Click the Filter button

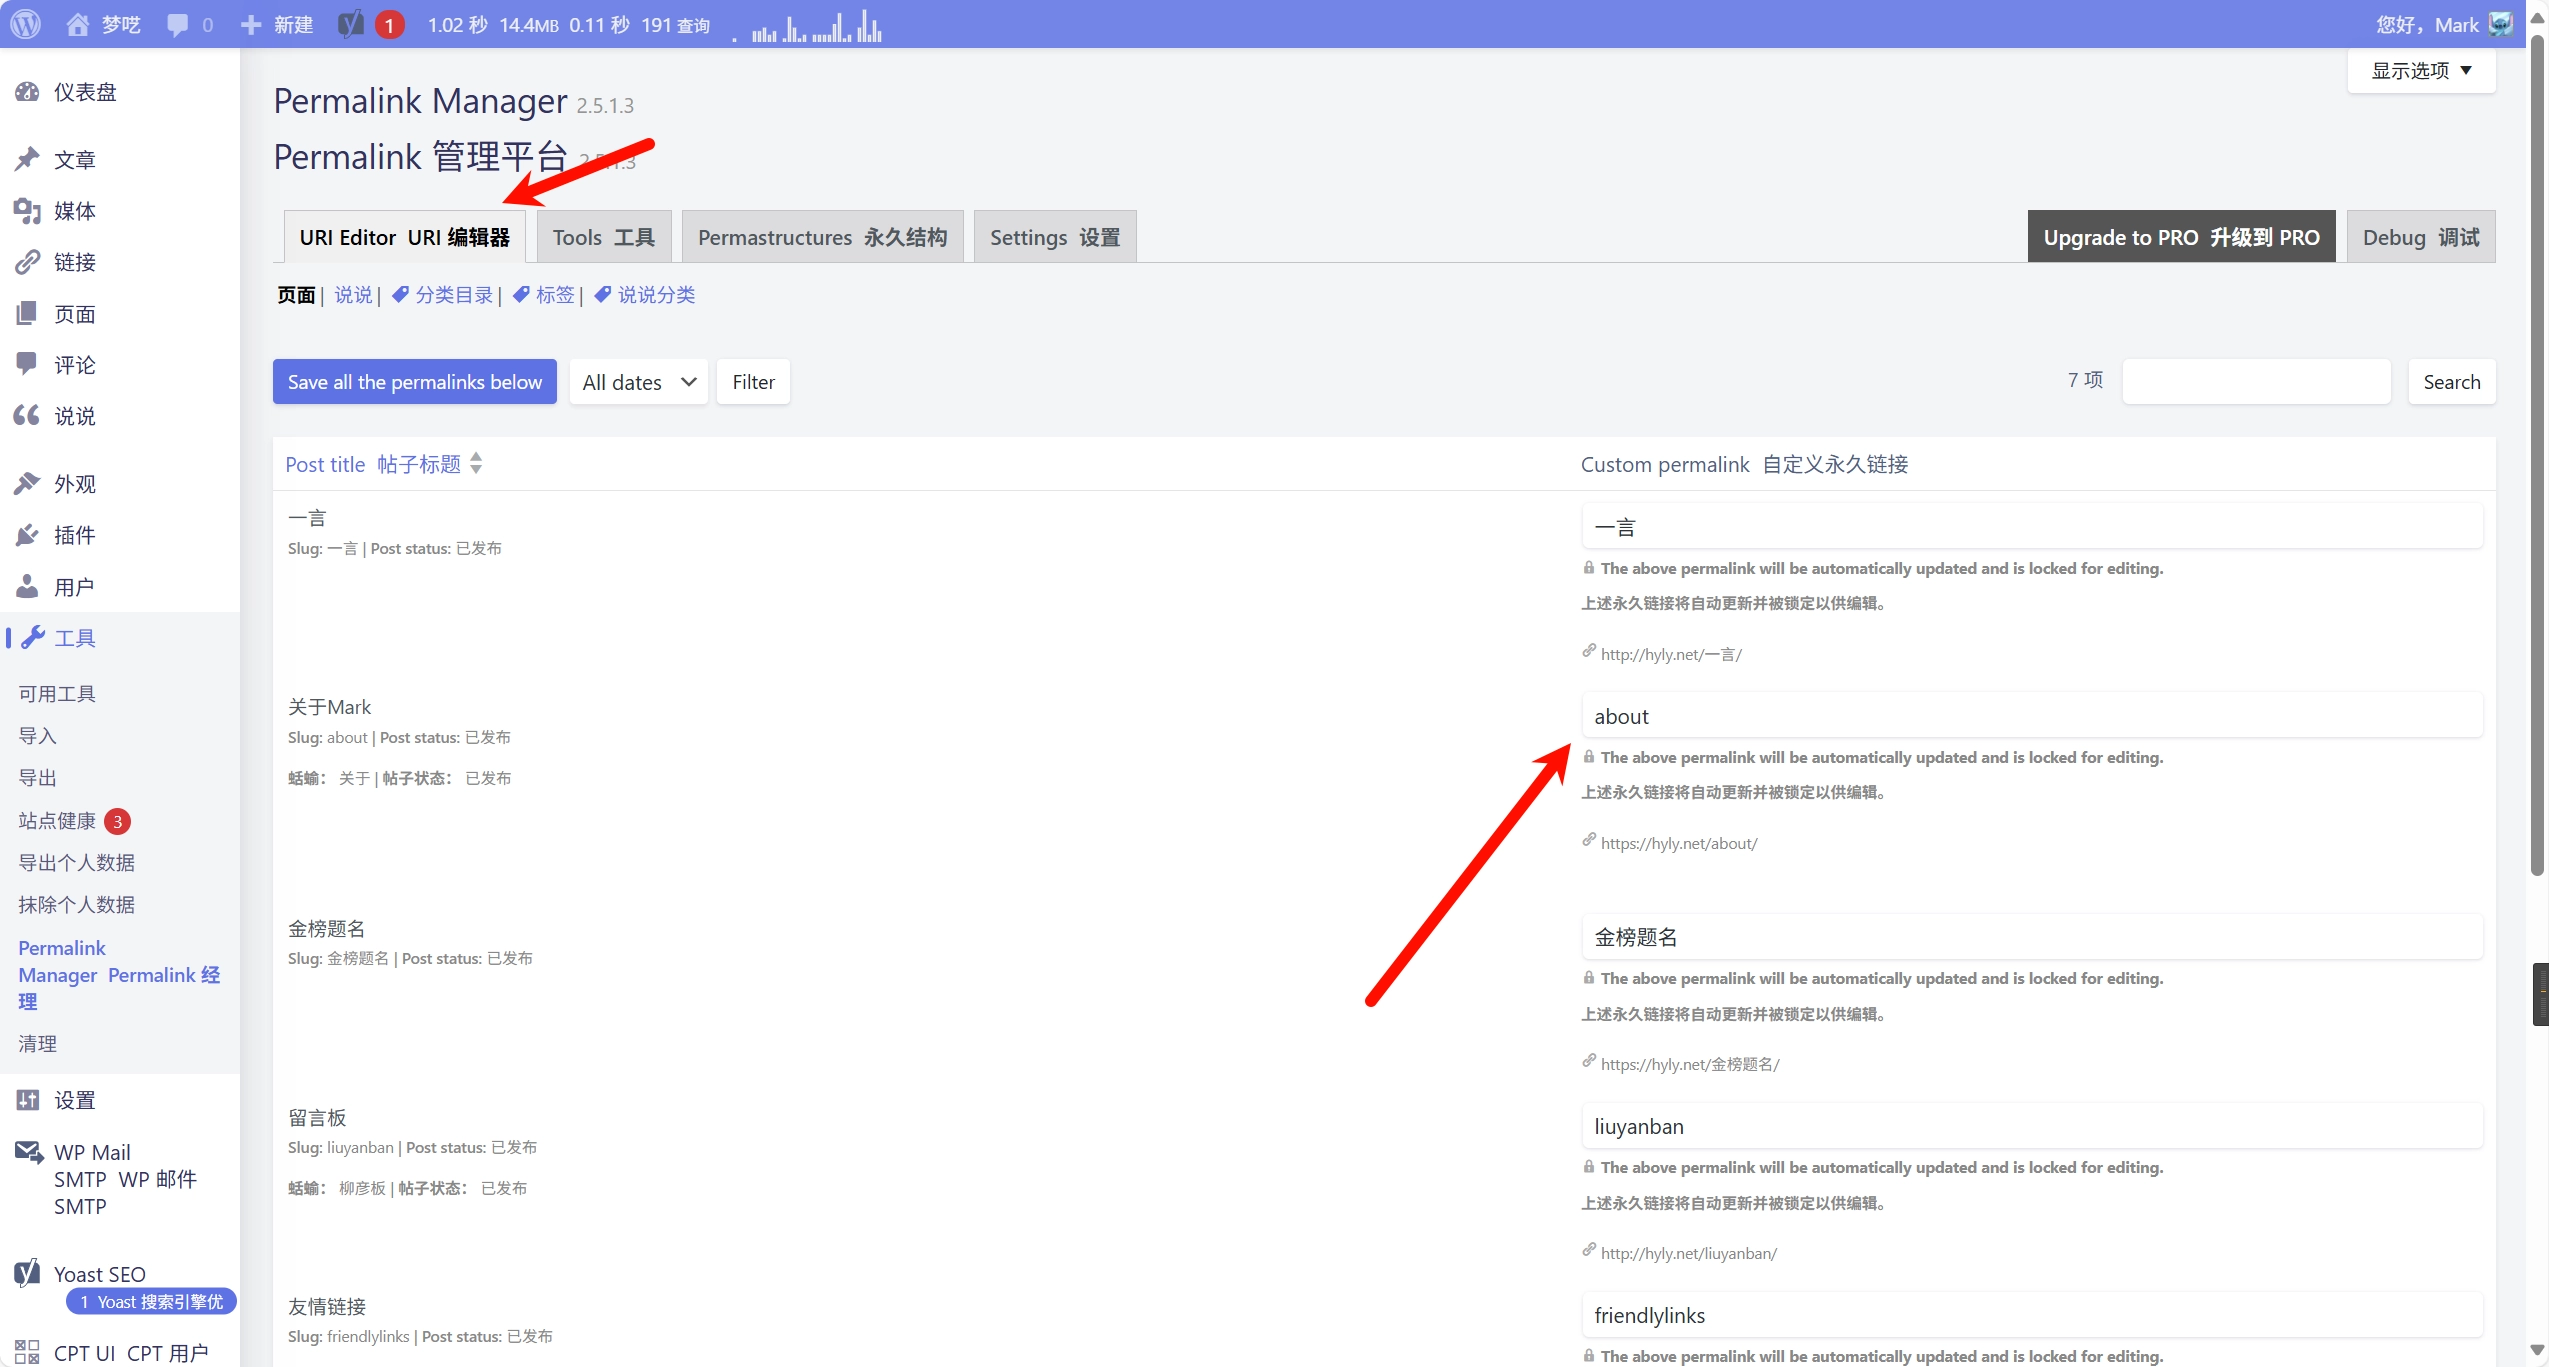coord(753,382)
